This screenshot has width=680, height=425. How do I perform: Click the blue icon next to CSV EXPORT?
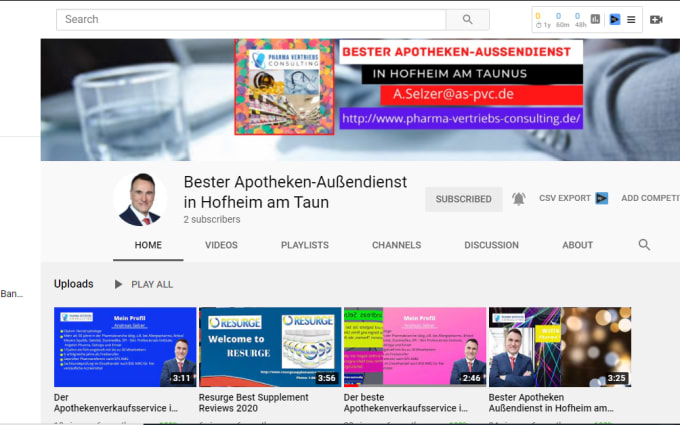(x=602, y=198)
